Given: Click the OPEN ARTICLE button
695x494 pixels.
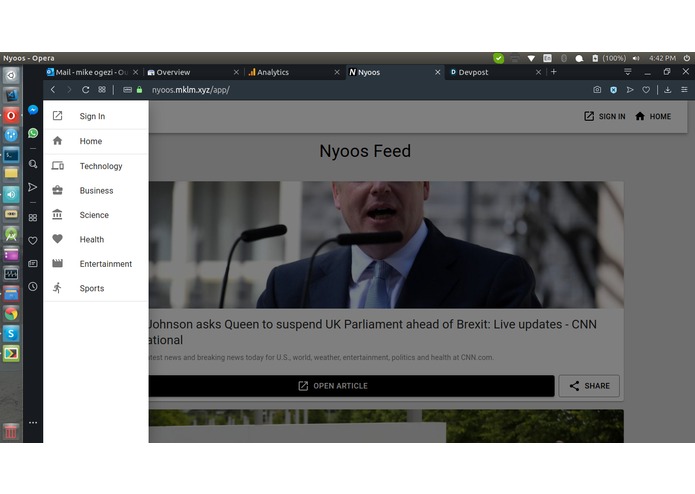Looking at the screenshot, I should pyautogui.click(x=351, y=386).
